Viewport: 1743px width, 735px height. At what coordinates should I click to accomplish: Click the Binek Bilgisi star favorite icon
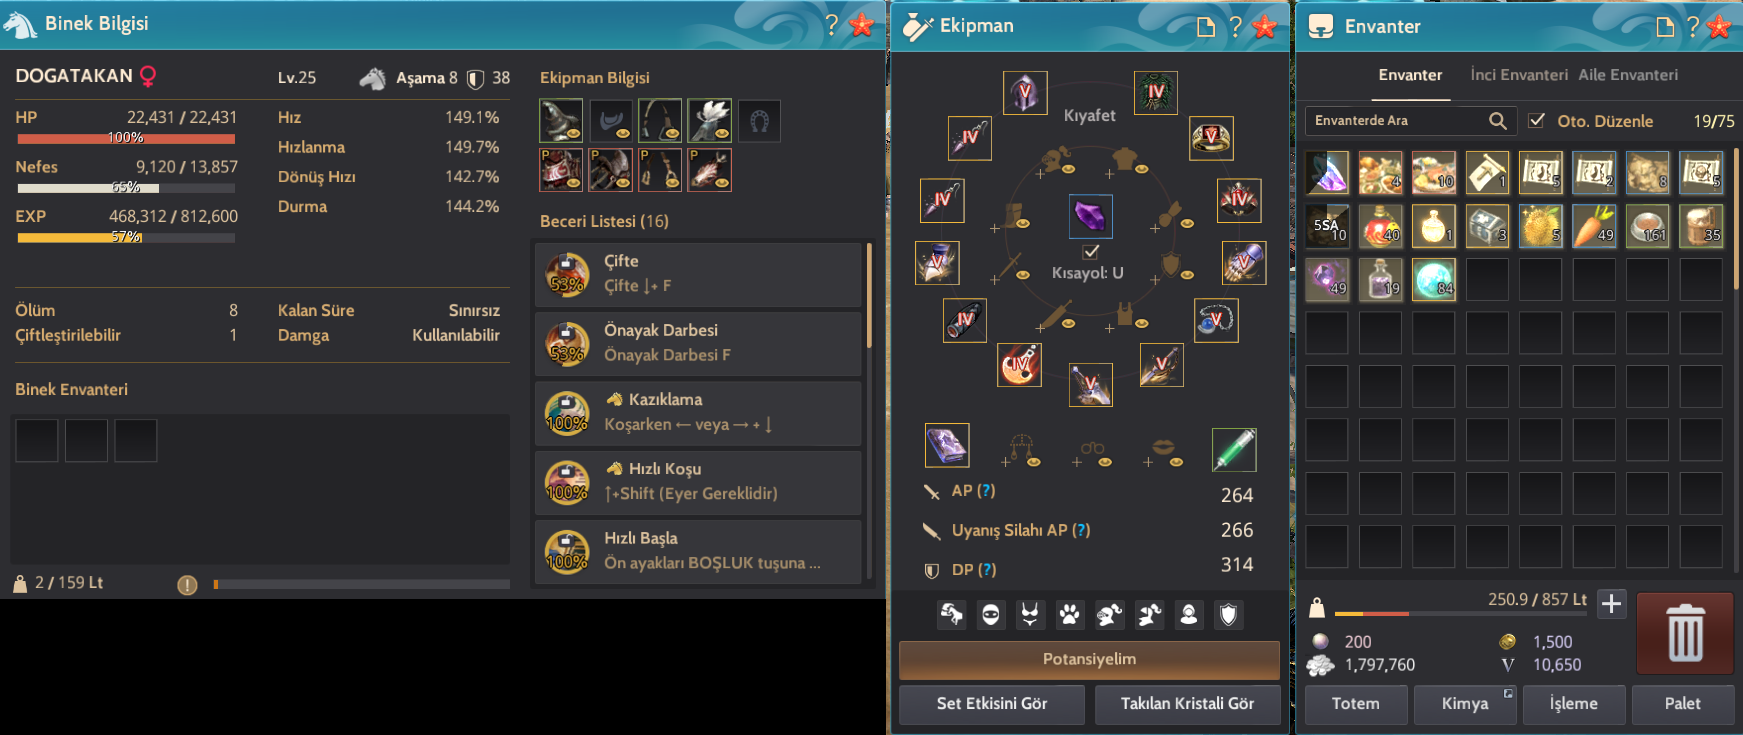861,25
